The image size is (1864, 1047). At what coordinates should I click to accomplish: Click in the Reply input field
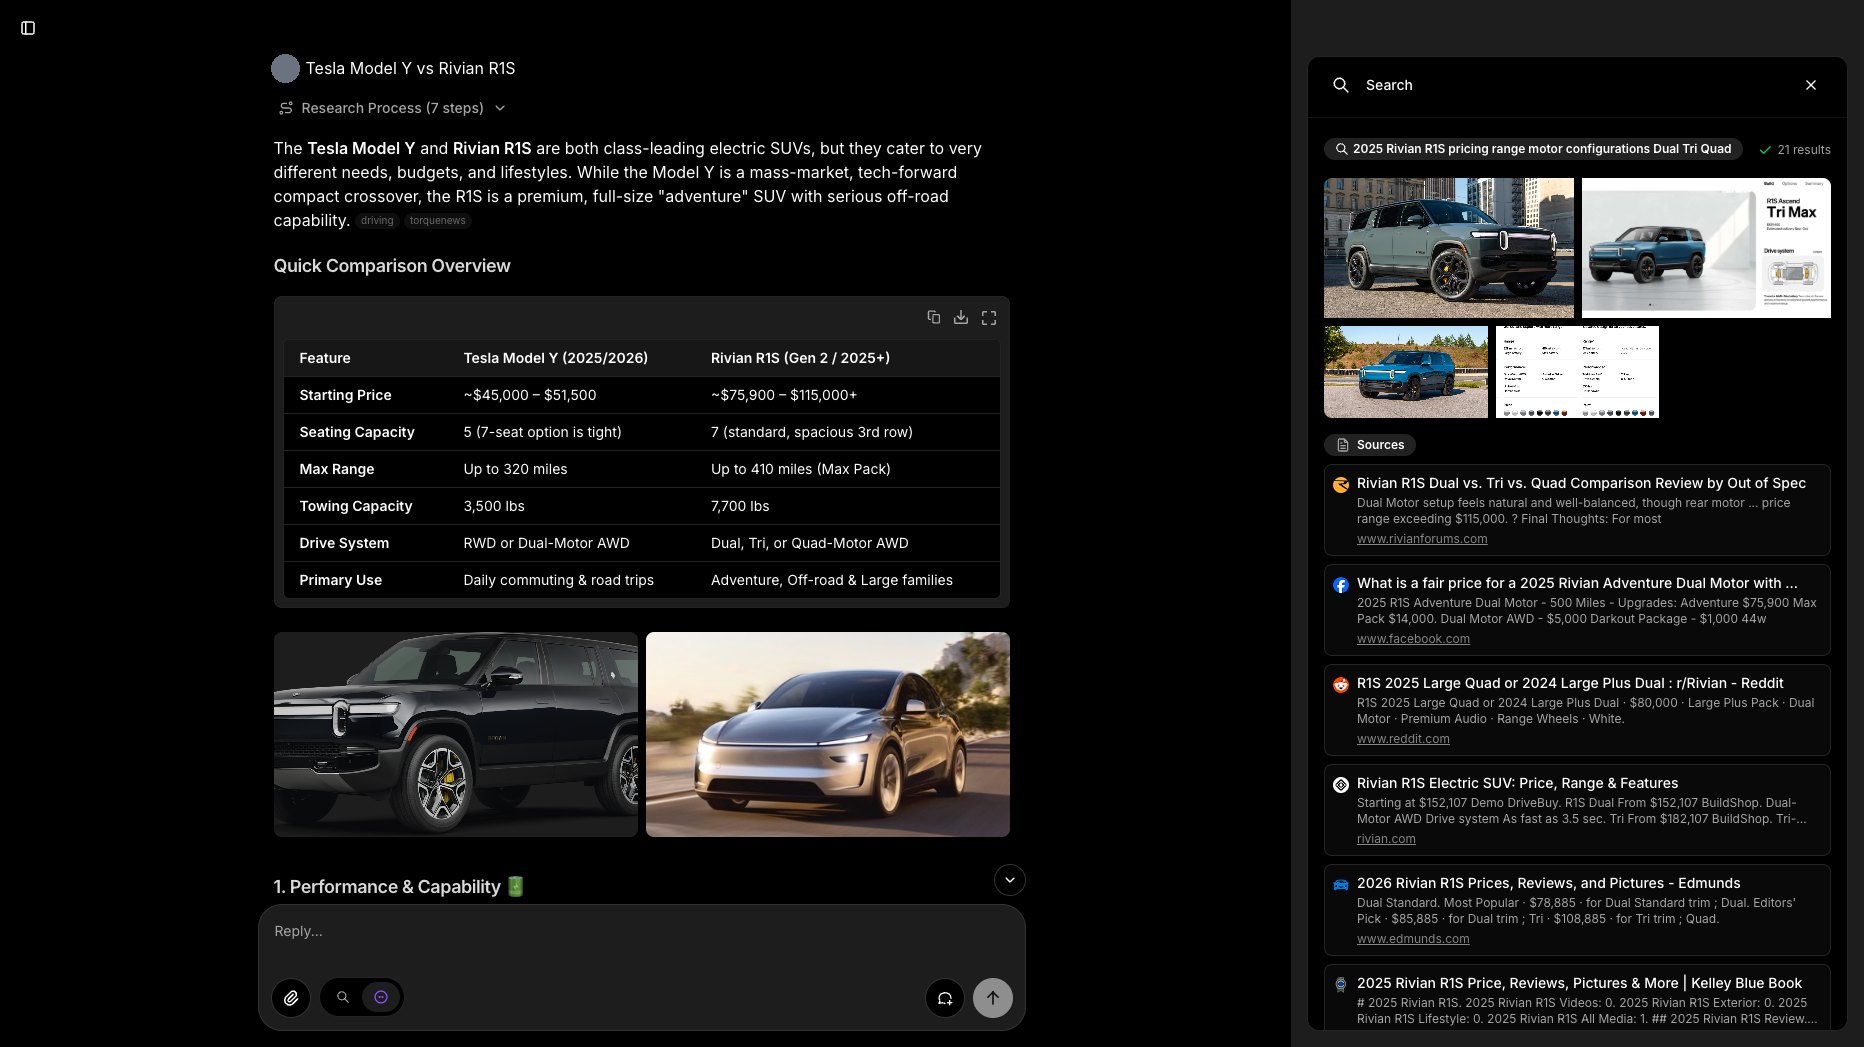pyautogui.click(x=642, y=931)
